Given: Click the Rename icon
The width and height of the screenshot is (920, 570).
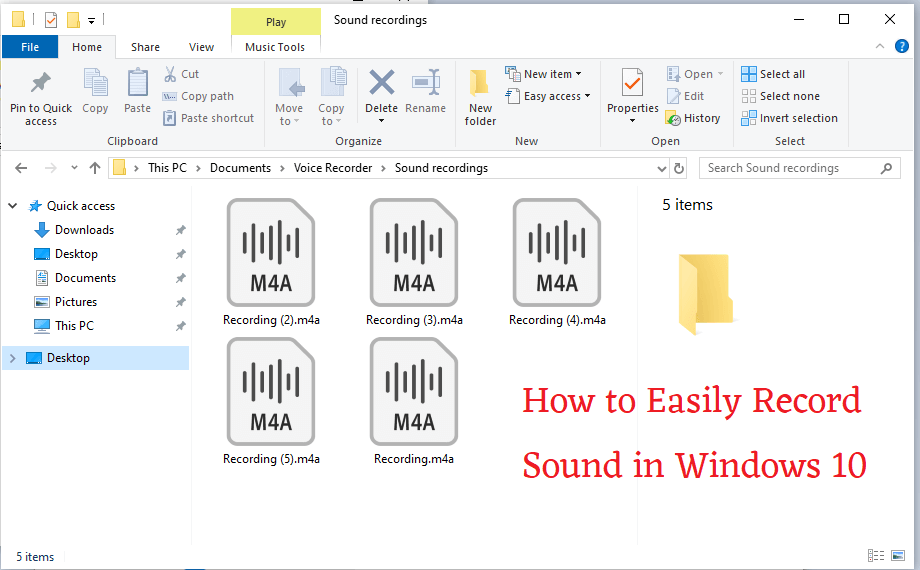Looking at the screenshot, I should click(425, 83).
